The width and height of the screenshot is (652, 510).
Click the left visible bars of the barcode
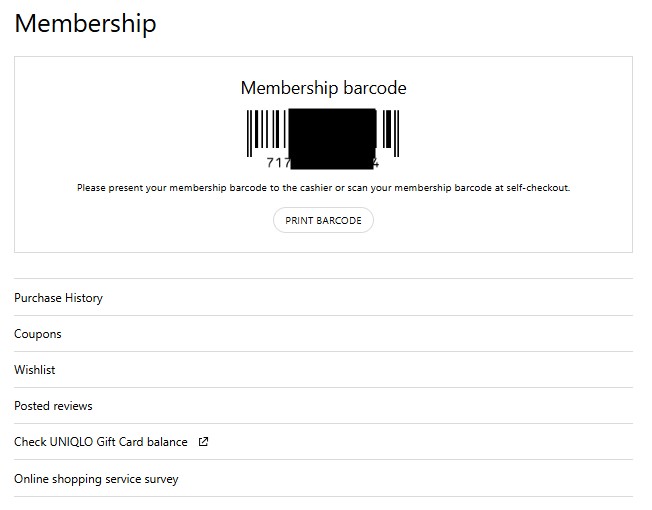266,131
